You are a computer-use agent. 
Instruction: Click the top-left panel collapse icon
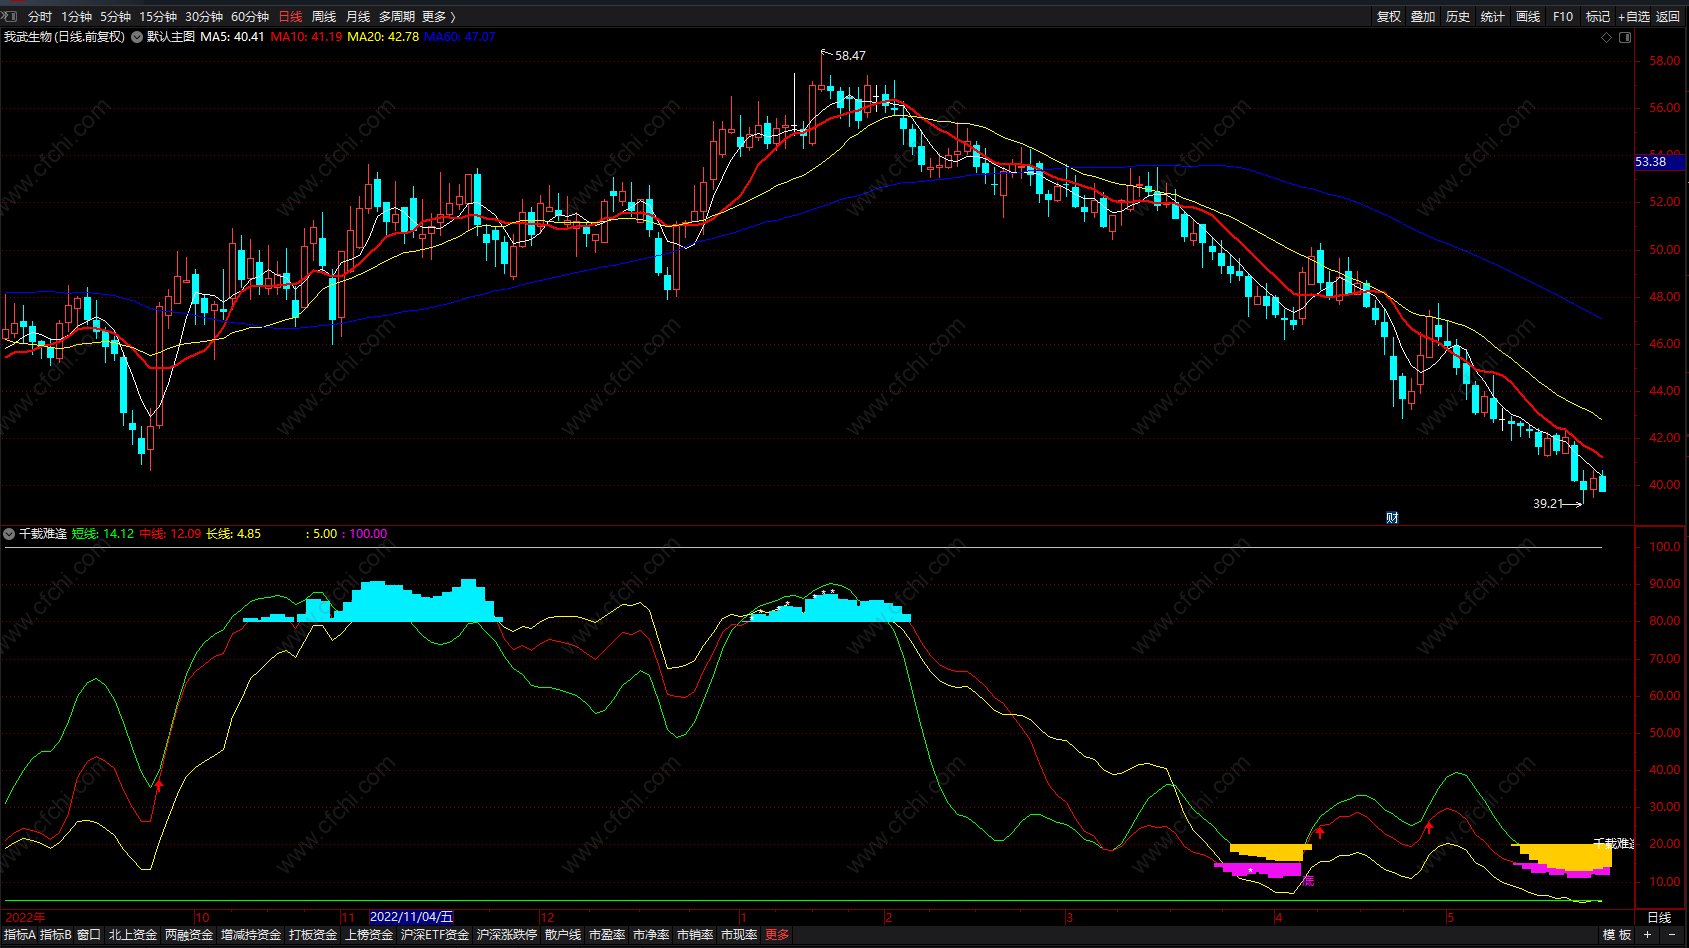pyautogui.click(x=10, y=16)
